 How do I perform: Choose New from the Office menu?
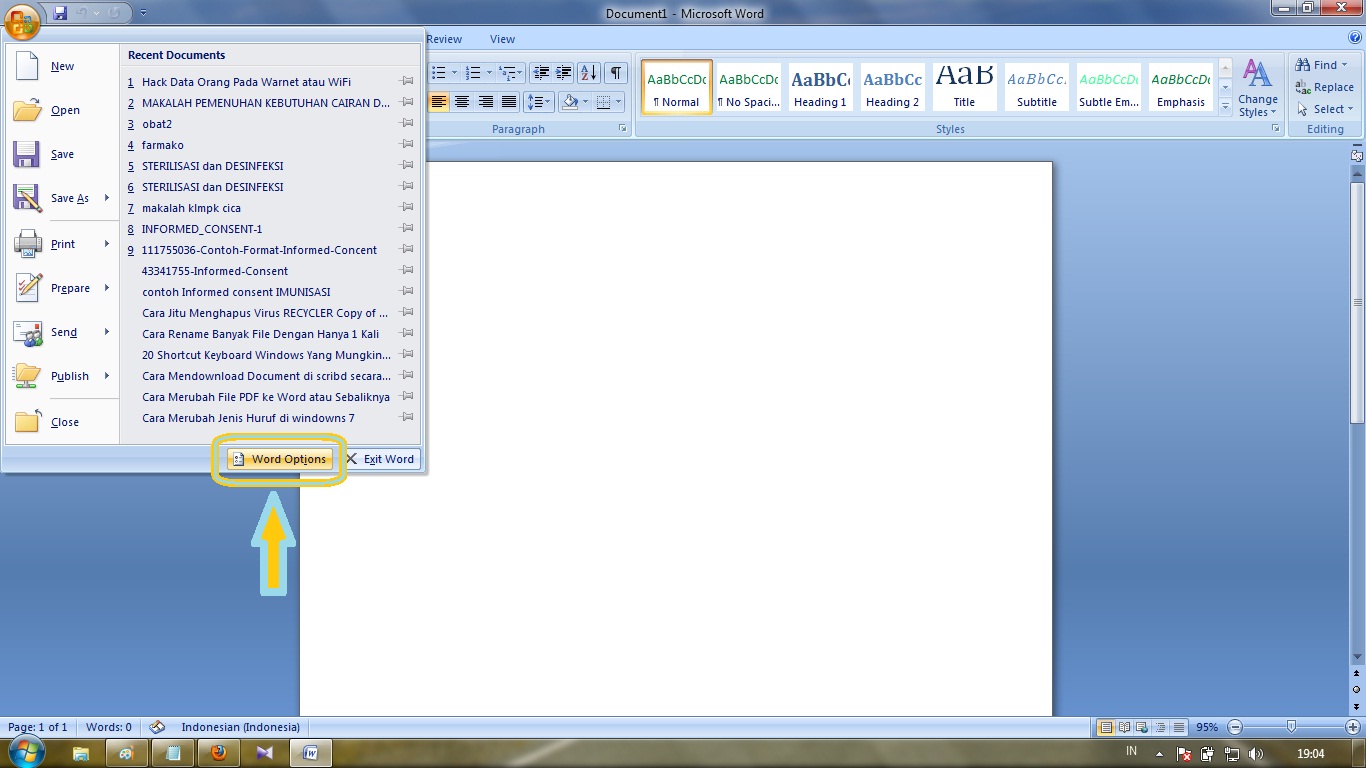coord(61,66)
